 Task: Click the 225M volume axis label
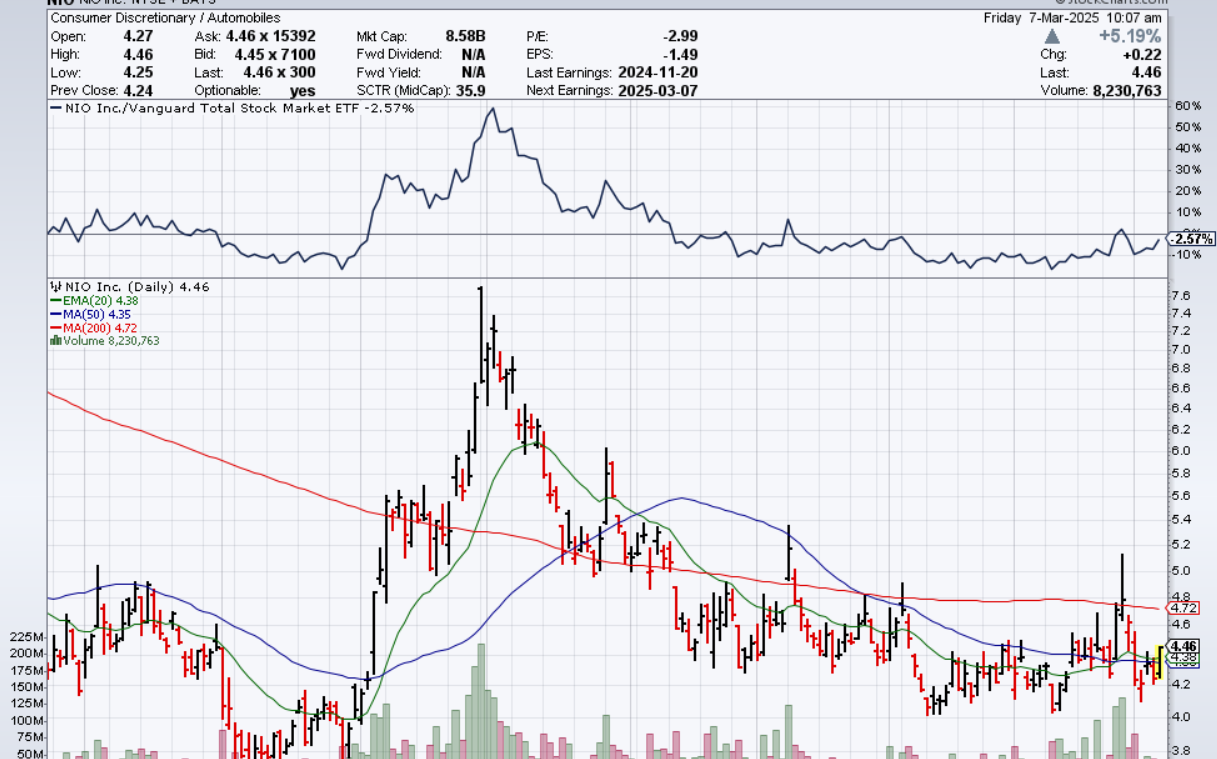pos(27,637)
